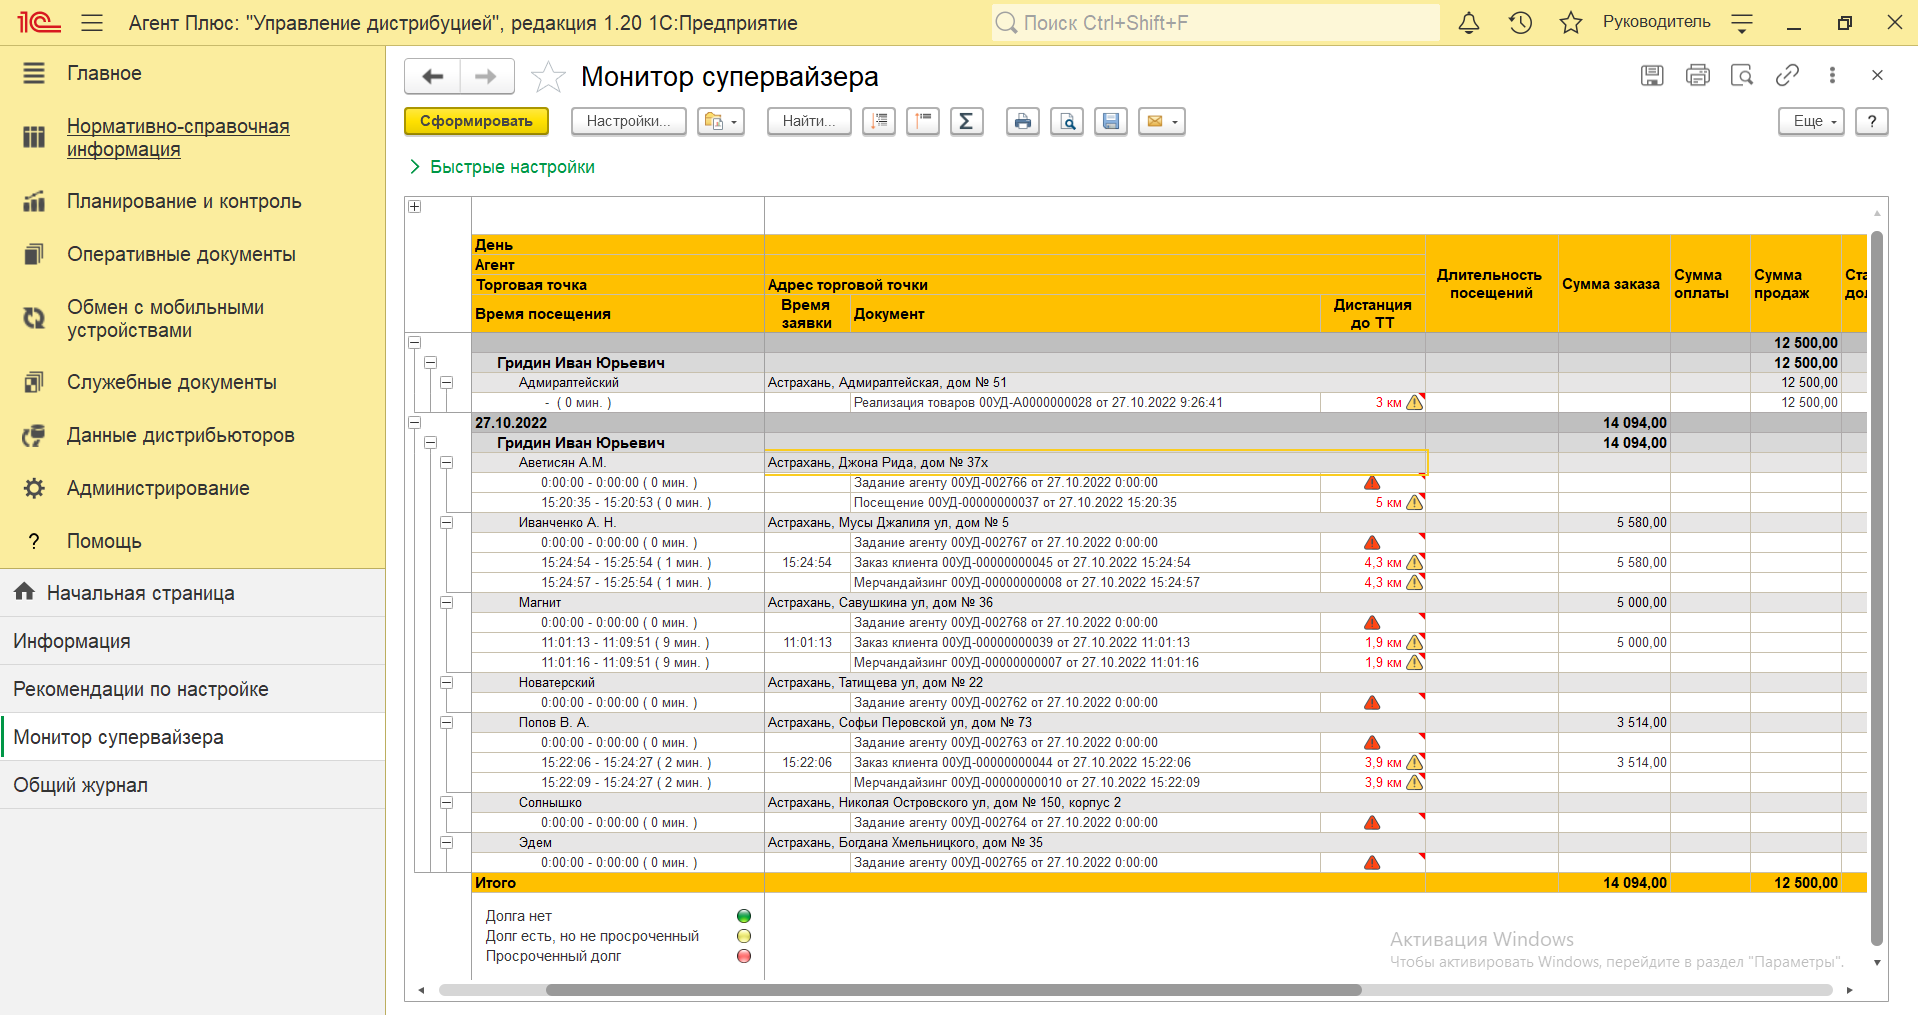1918x1015 pixels.
Task: Open help question mark button
Action: 1872,121
